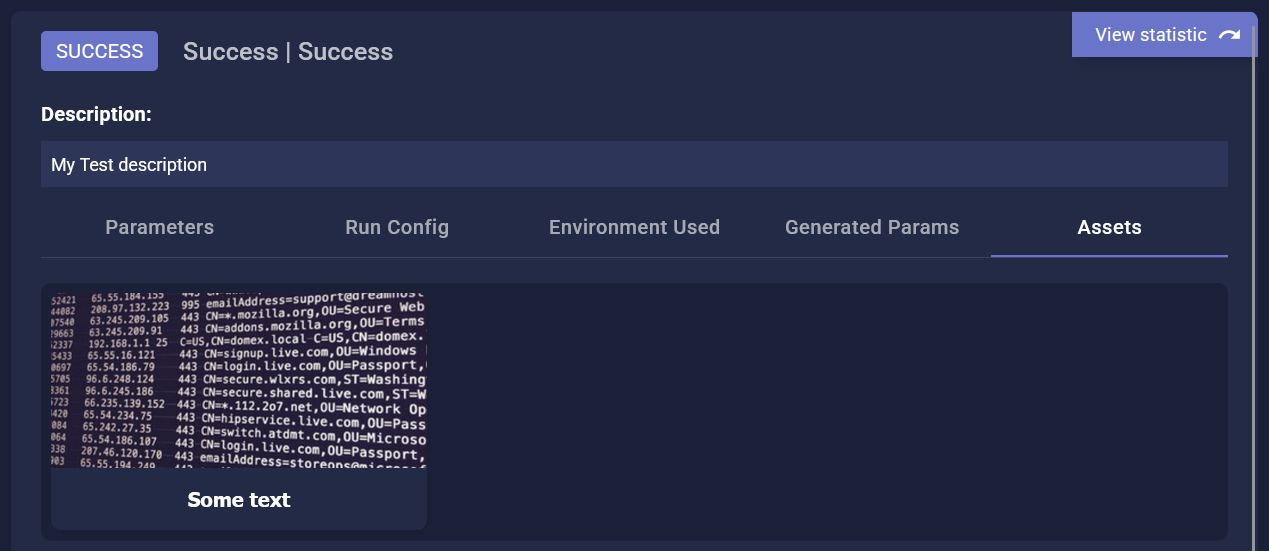Image resolution: width=1269 pixels, height=551 pixels.
Task: Switch to the Parameters tab
Action: [x=160, y=227]
